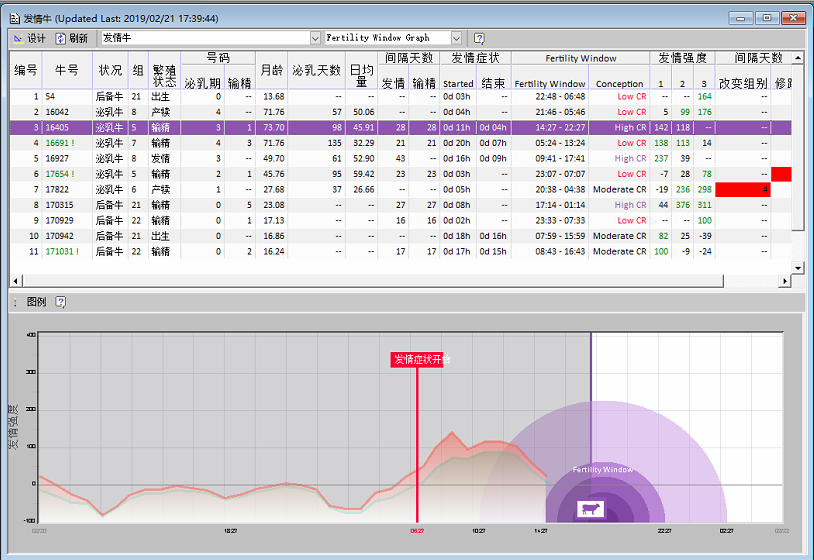Click the 发情症状开始 marker on the graph

(417, 359)
